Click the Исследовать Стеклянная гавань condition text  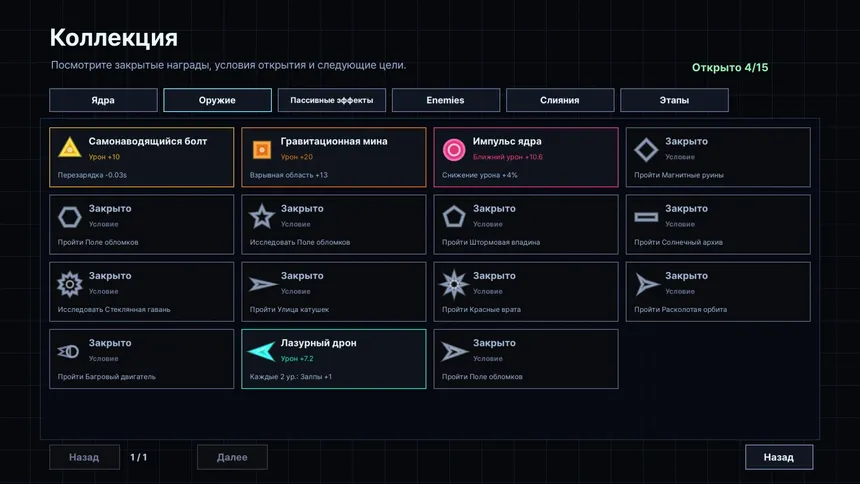tap(114, 309)
